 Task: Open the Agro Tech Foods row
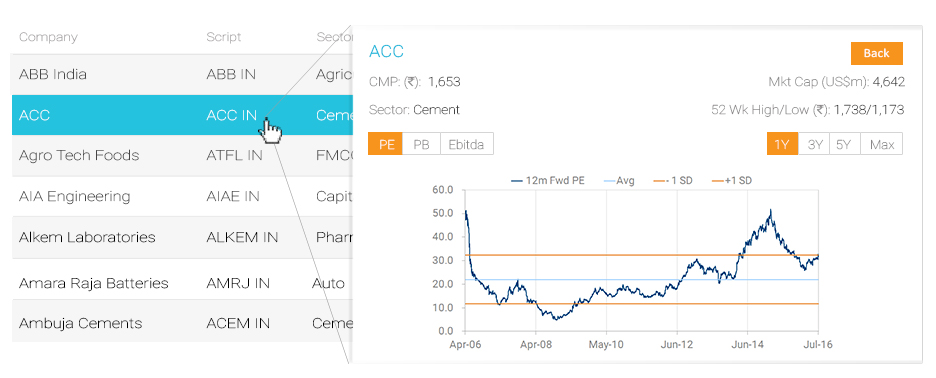click(182, 156)
